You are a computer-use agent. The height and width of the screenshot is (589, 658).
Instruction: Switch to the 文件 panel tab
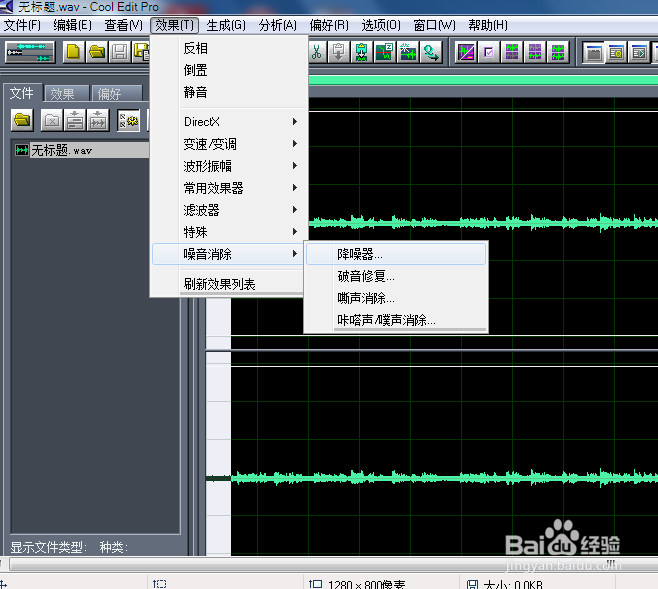coord(22,93)
